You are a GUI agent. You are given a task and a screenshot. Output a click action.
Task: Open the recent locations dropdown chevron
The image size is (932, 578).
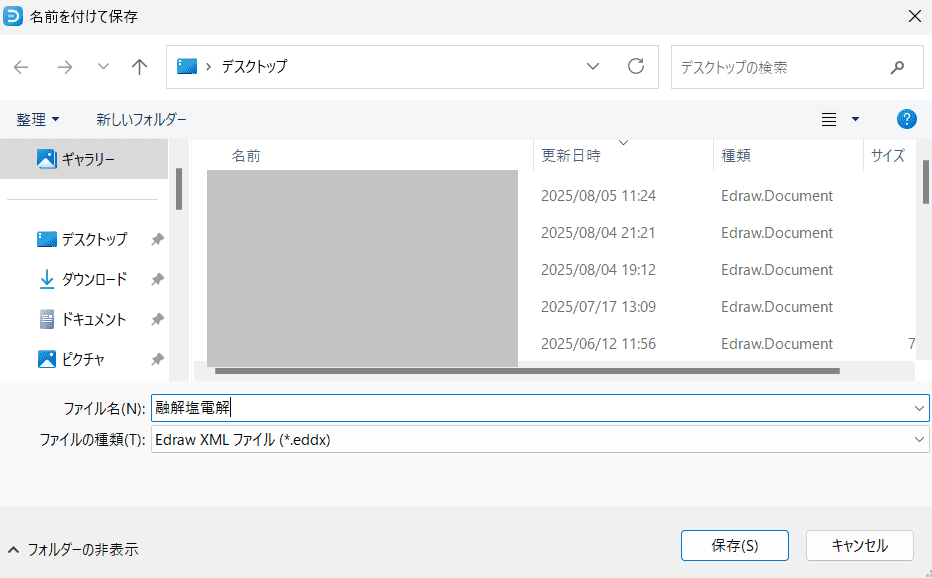click(x=103, y=67)
